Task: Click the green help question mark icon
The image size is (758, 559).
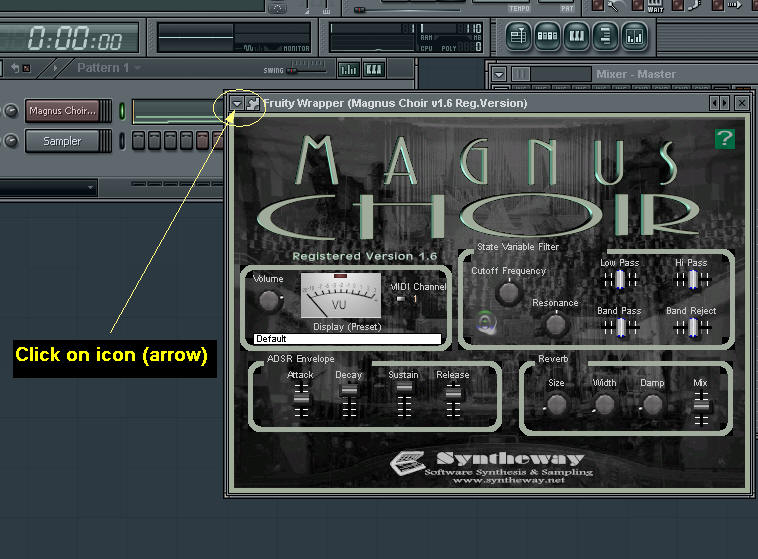Action: [x=724, y=139]
